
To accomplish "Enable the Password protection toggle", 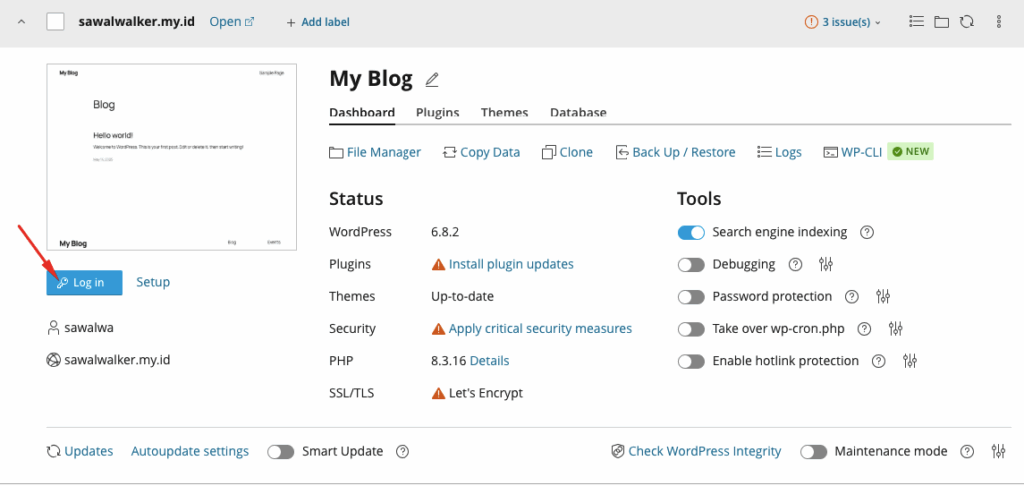I will [691, 297].
